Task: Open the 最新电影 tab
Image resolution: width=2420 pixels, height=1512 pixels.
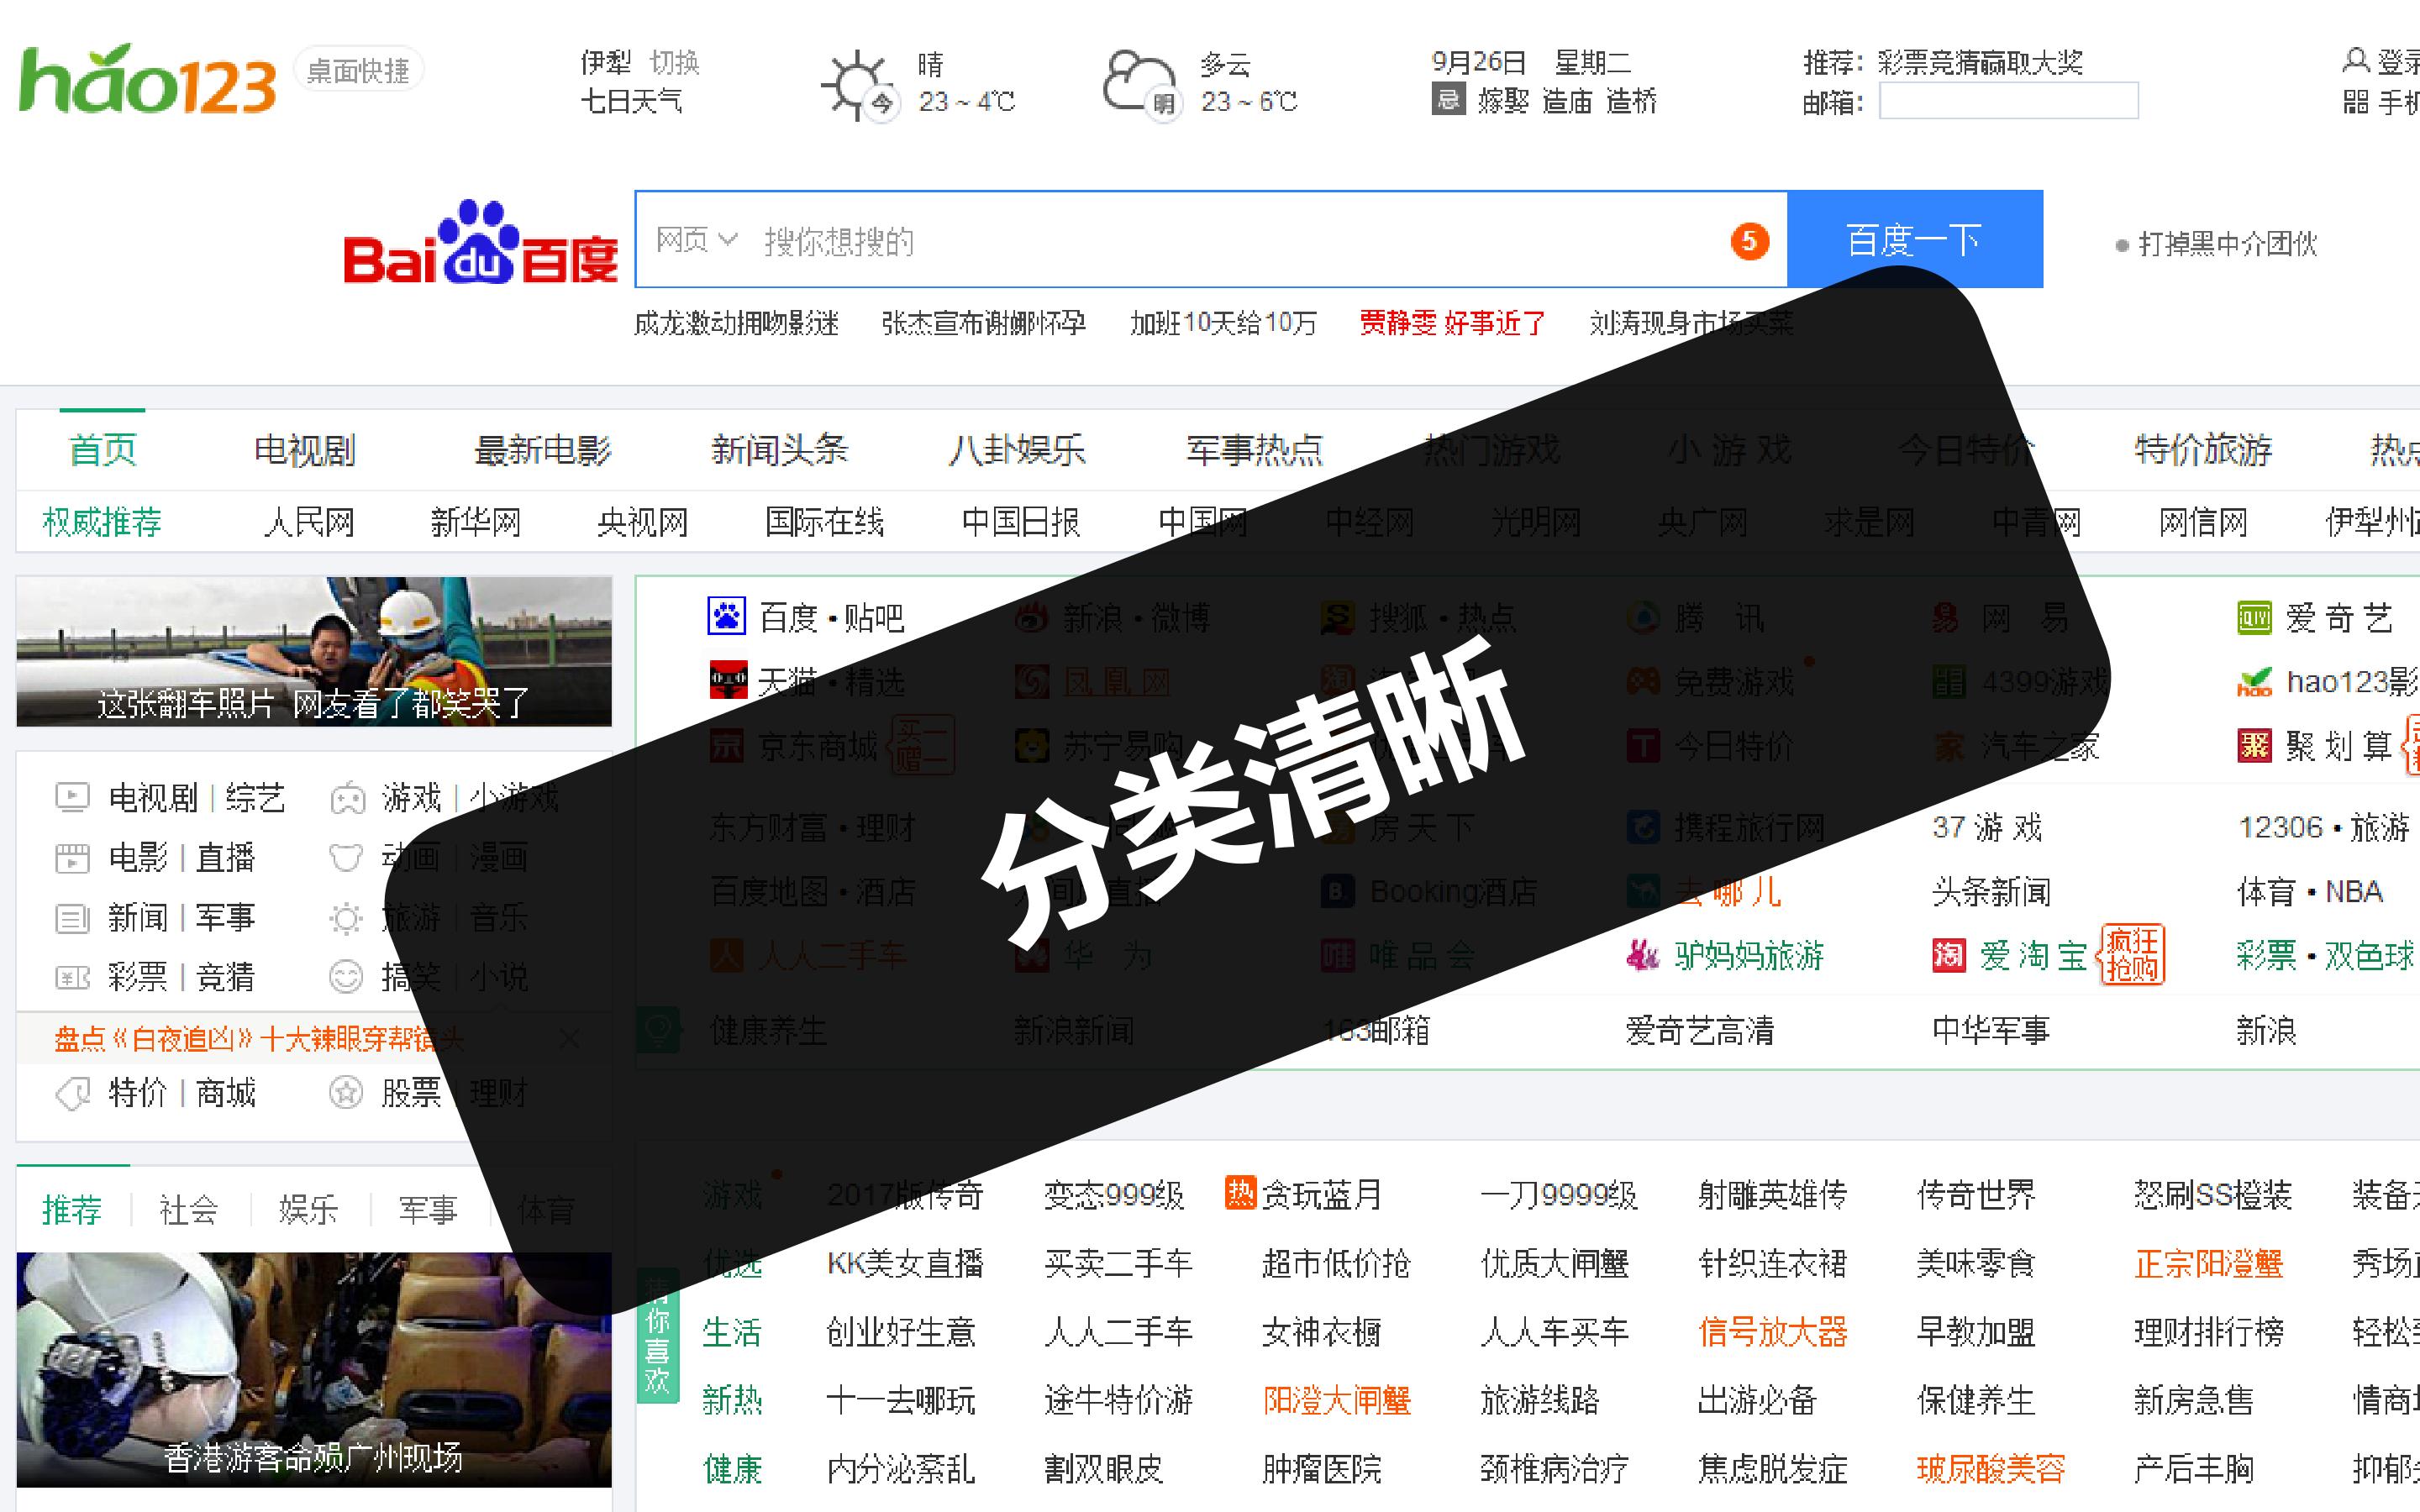Action: tap(542, 450)
